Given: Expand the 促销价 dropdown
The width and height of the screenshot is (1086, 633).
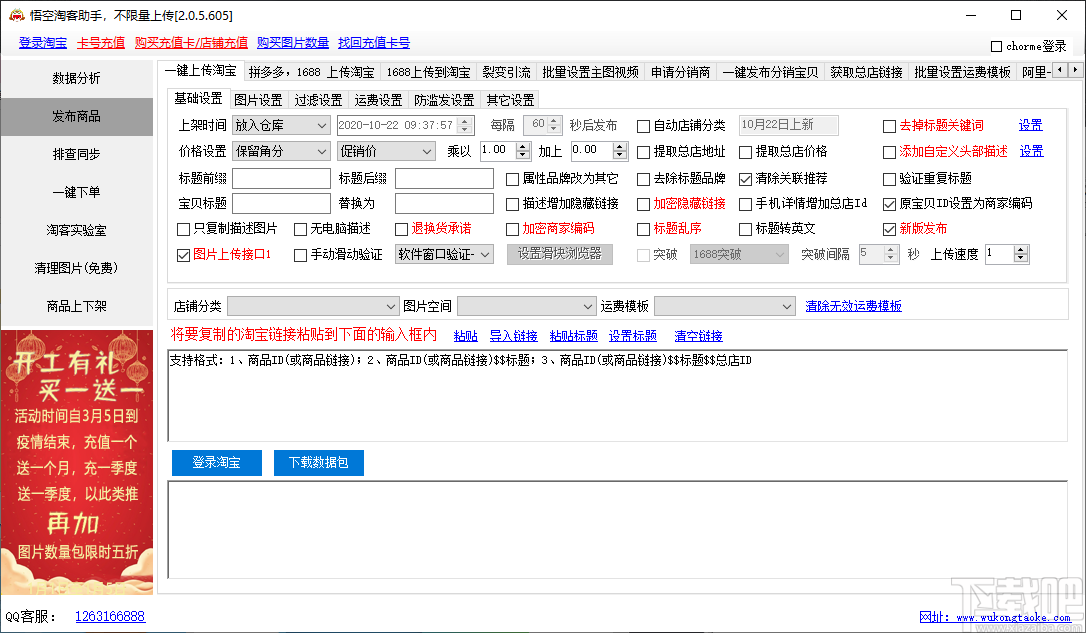Looking at the screenshot, I should pos(386,151).
